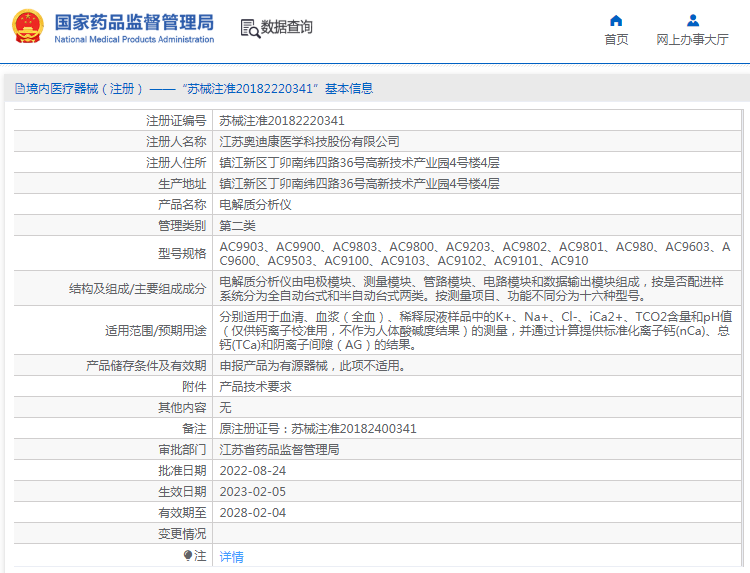Click the 国家药品监督管理局 site title
This screenshot has width=750, height=573.
[x=133, y=22]
